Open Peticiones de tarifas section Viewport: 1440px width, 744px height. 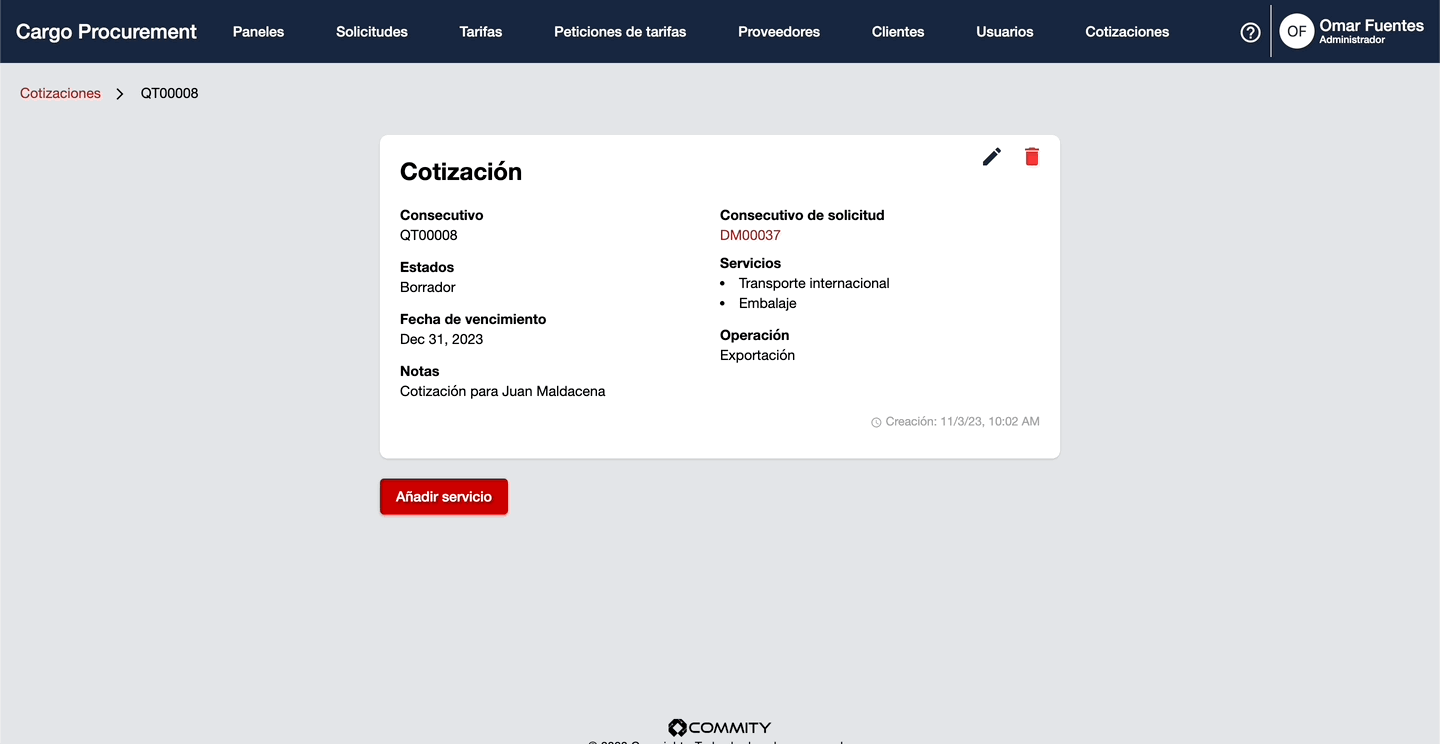point(620,32)
